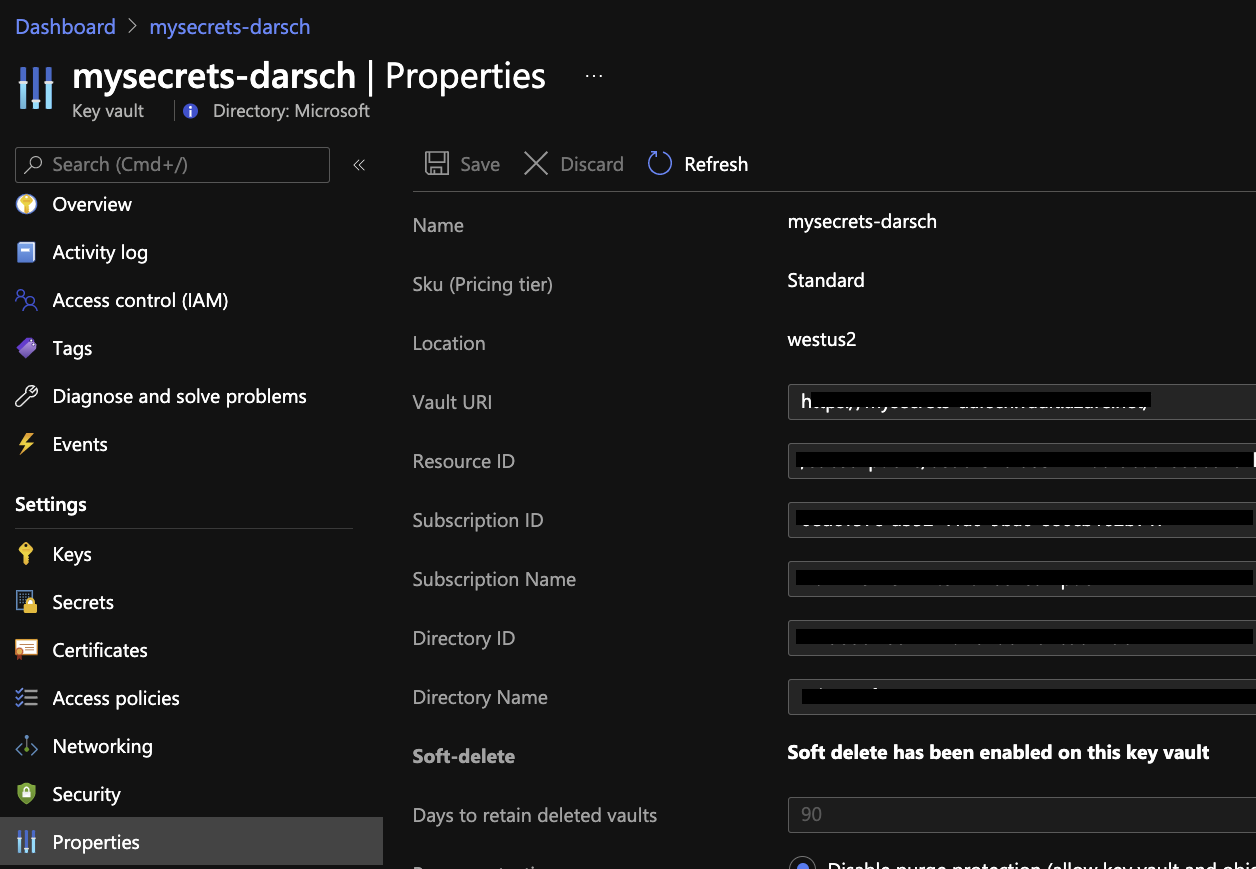Click the Directory ID field

coord(1021,637)
